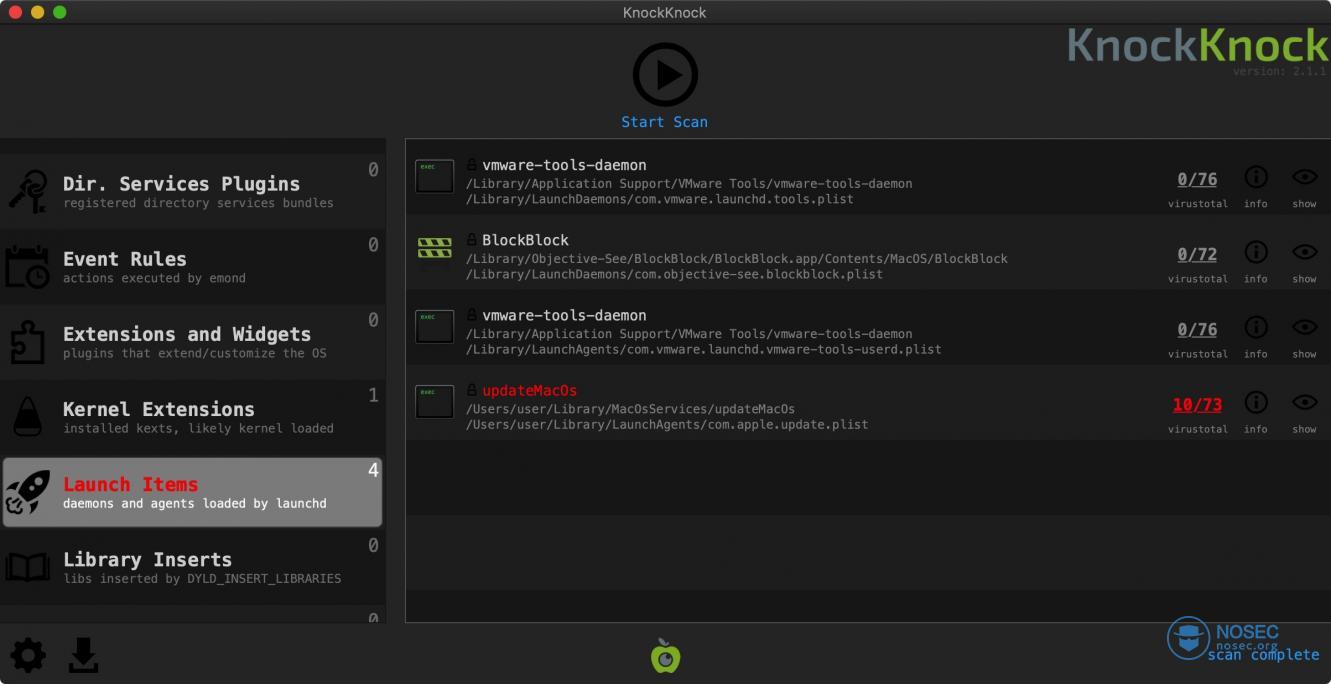Switch to the Kernel Extensions category
The image size is (1331, 684).
pos(193,416)
